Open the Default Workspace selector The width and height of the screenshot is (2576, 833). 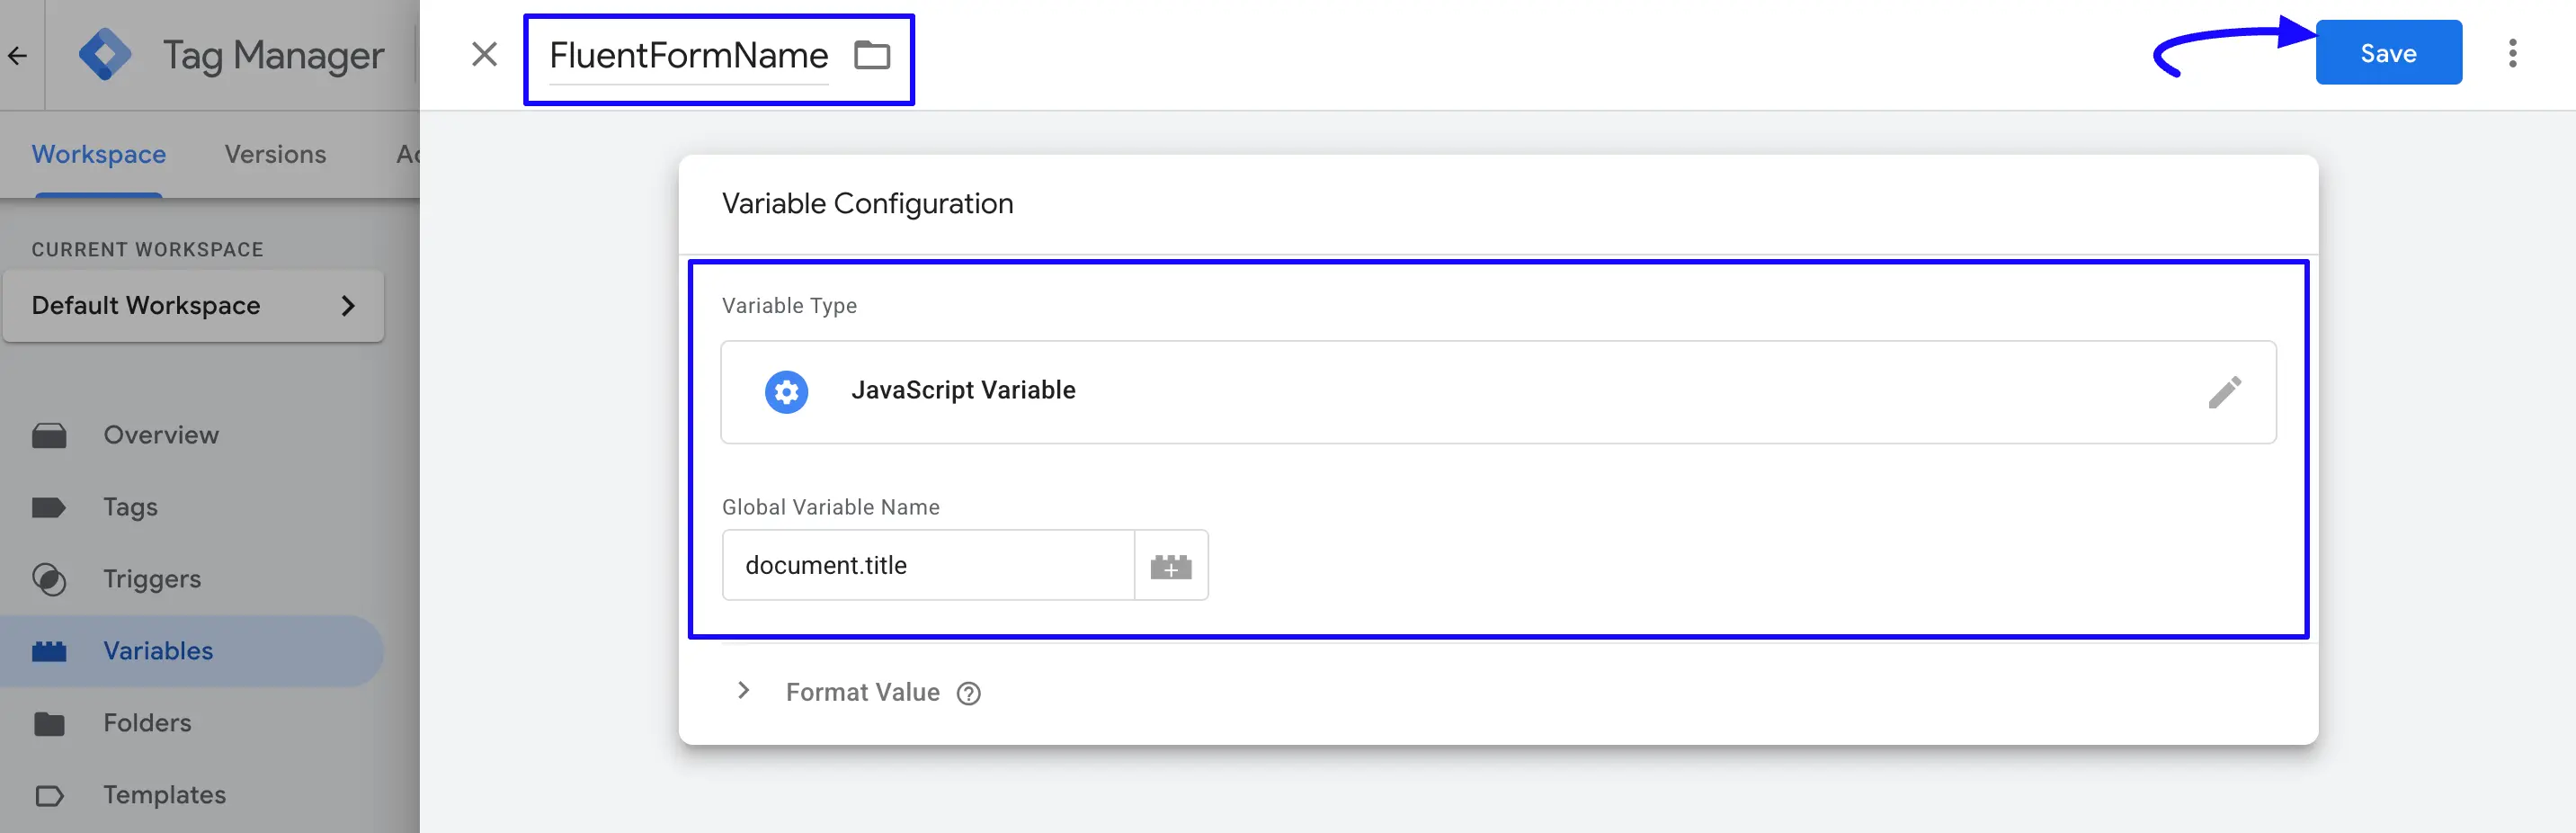(x=193, y=306)
